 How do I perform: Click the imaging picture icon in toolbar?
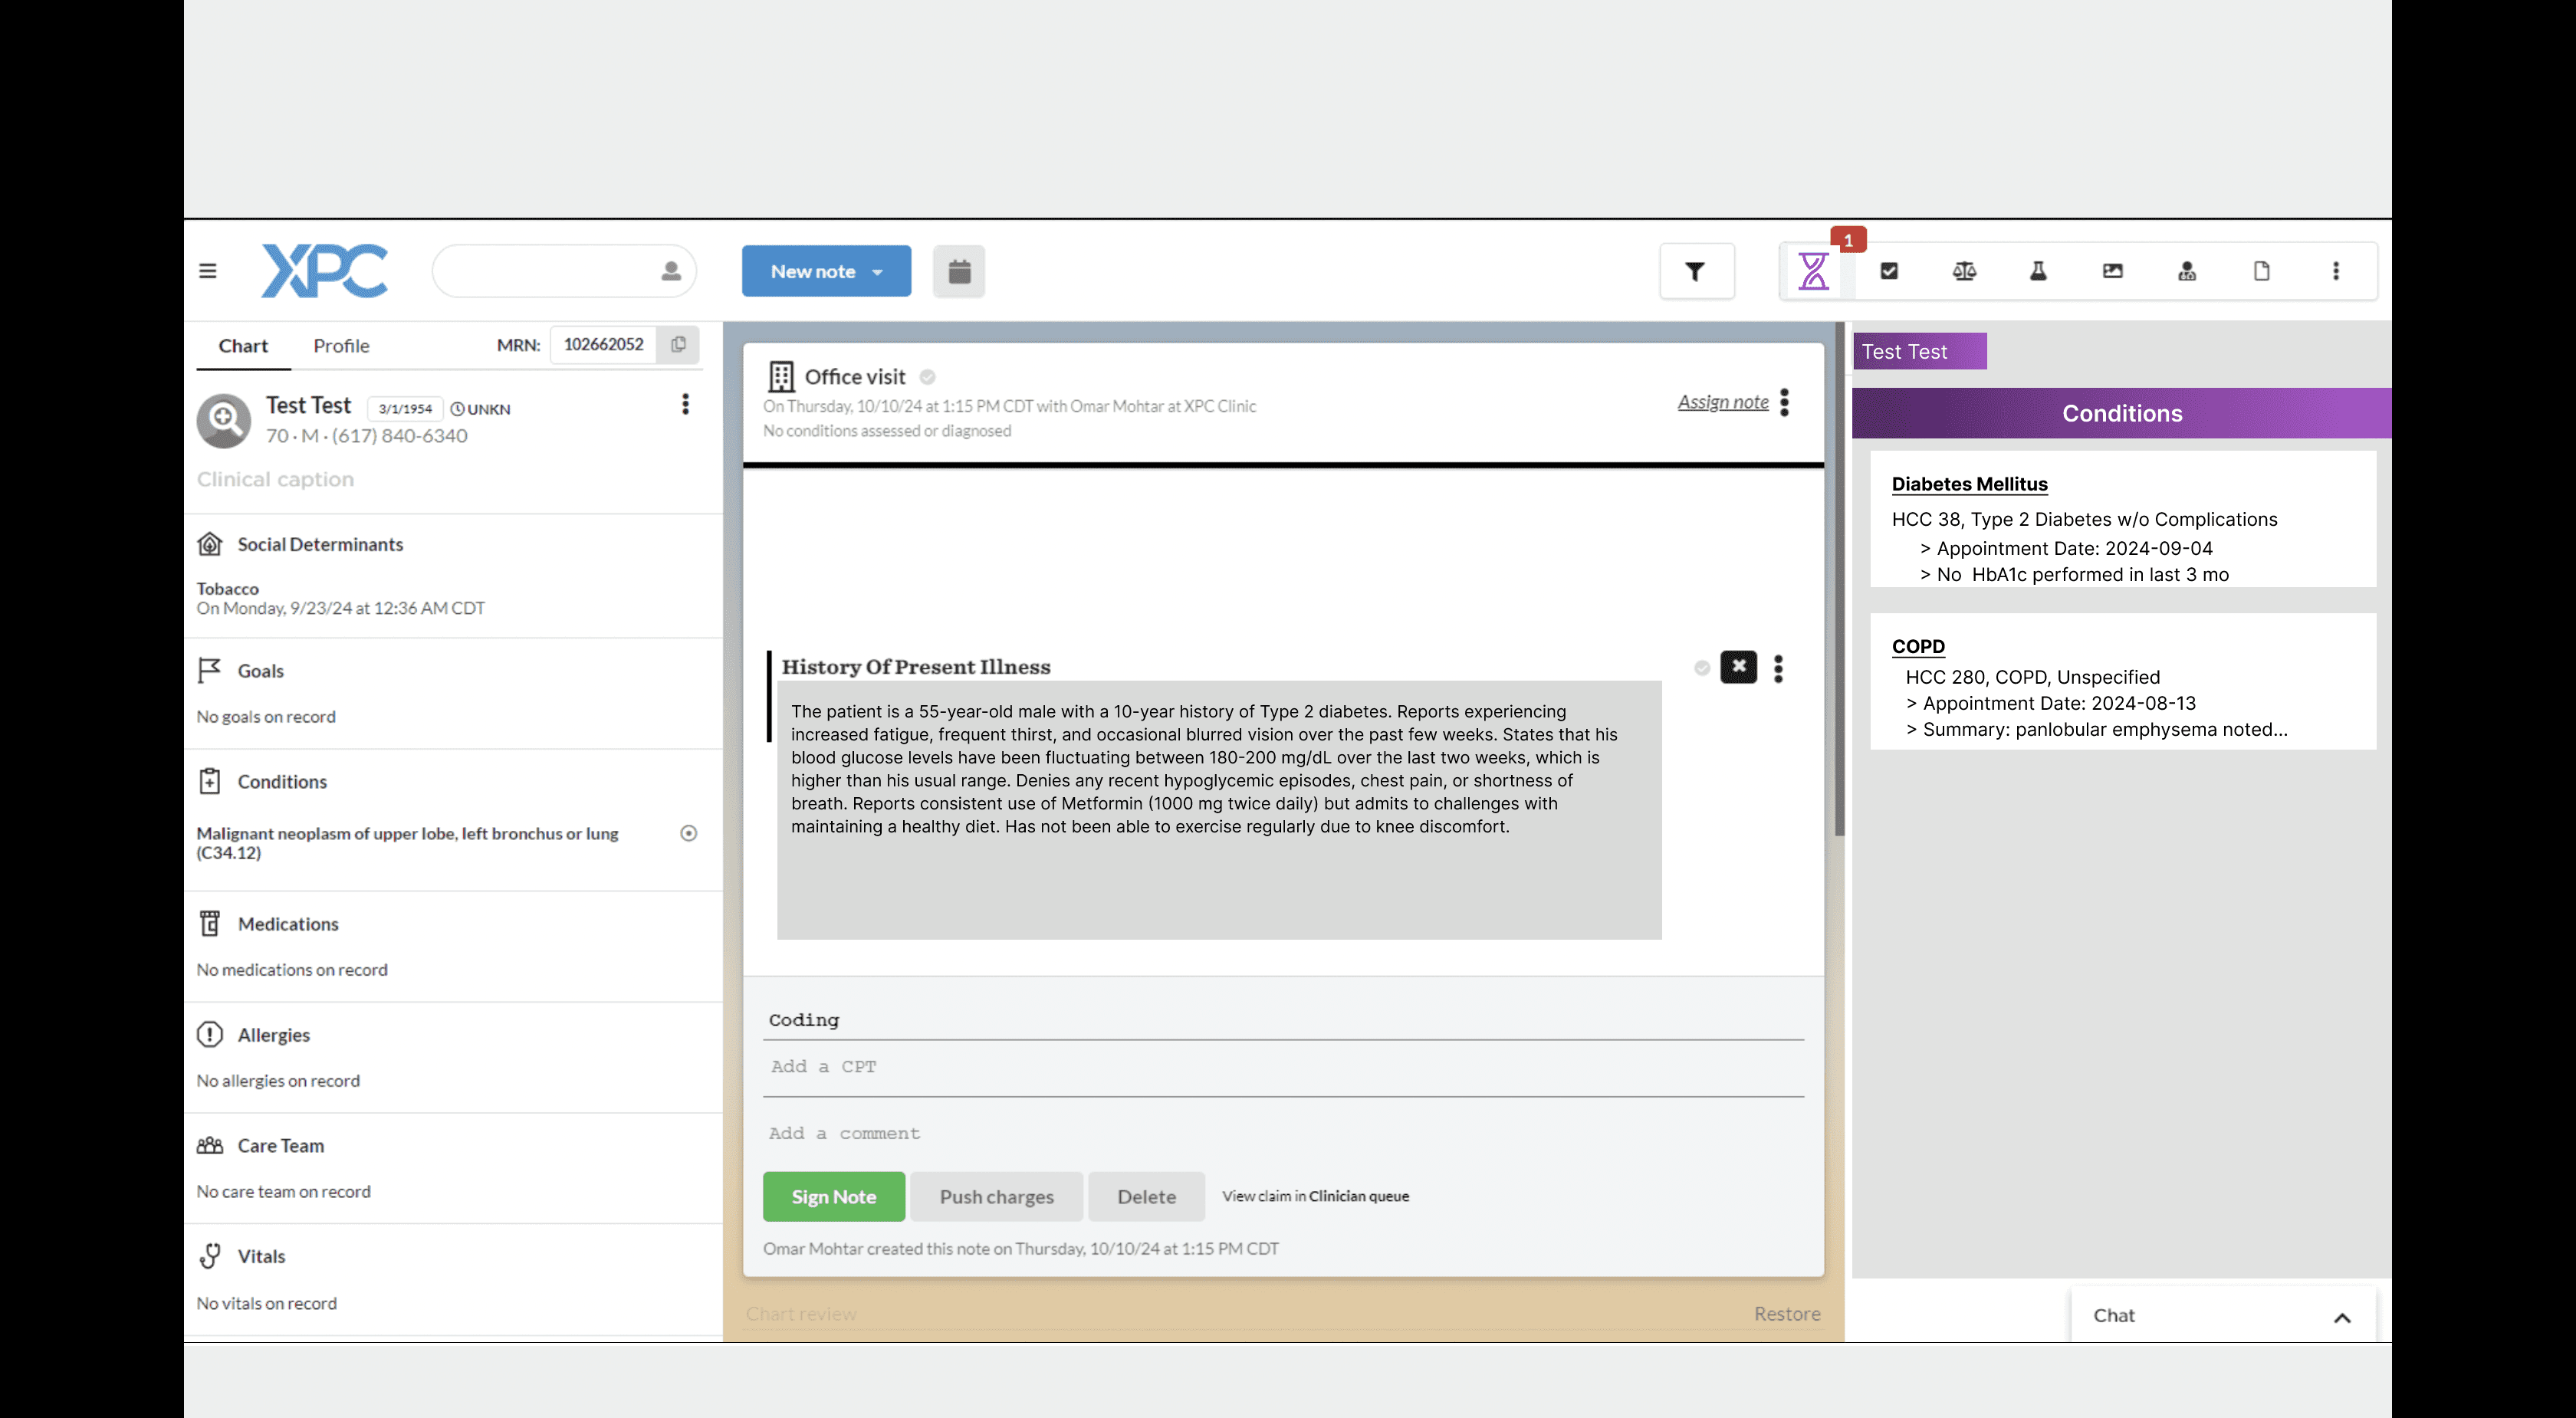2112,271
